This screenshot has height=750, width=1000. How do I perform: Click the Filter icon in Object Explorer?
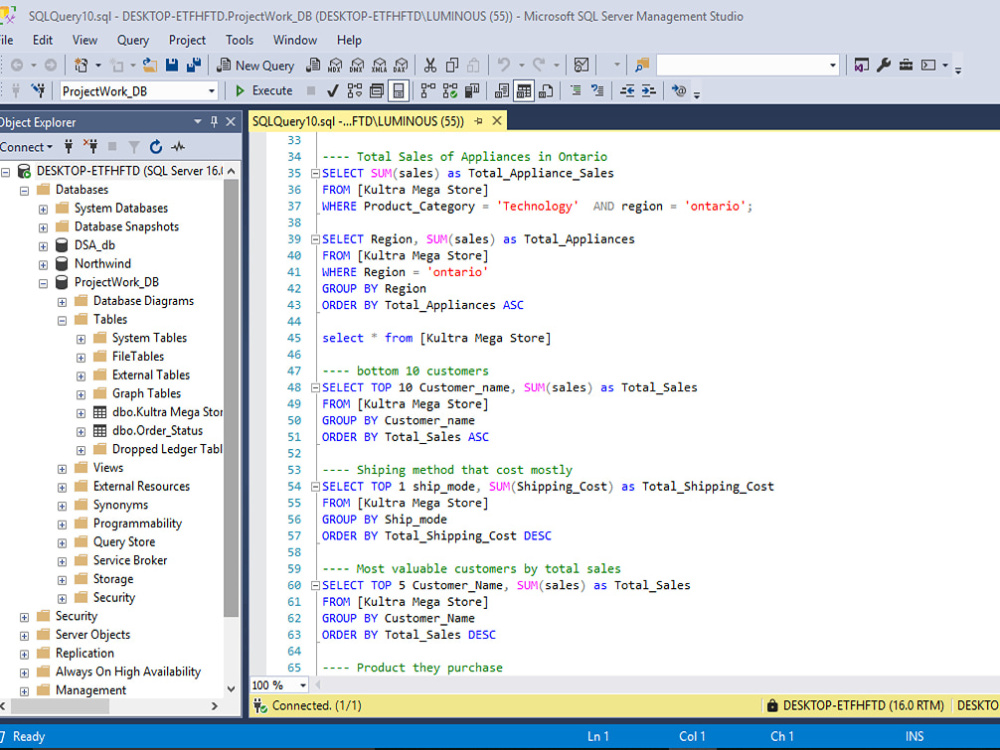(134, 147)
